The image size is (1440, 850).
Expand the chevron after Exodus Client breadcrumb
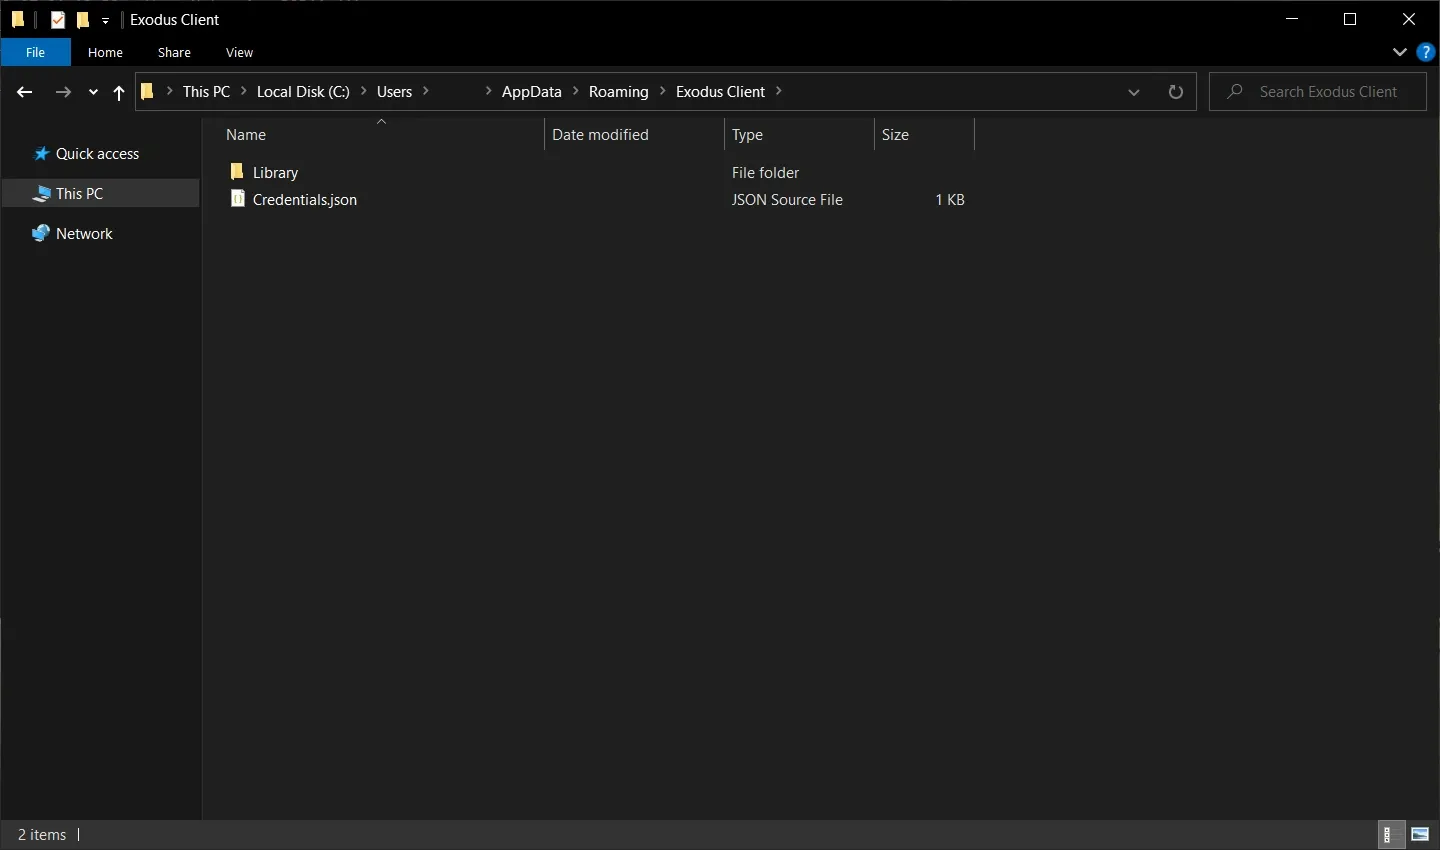pos(779,91)
